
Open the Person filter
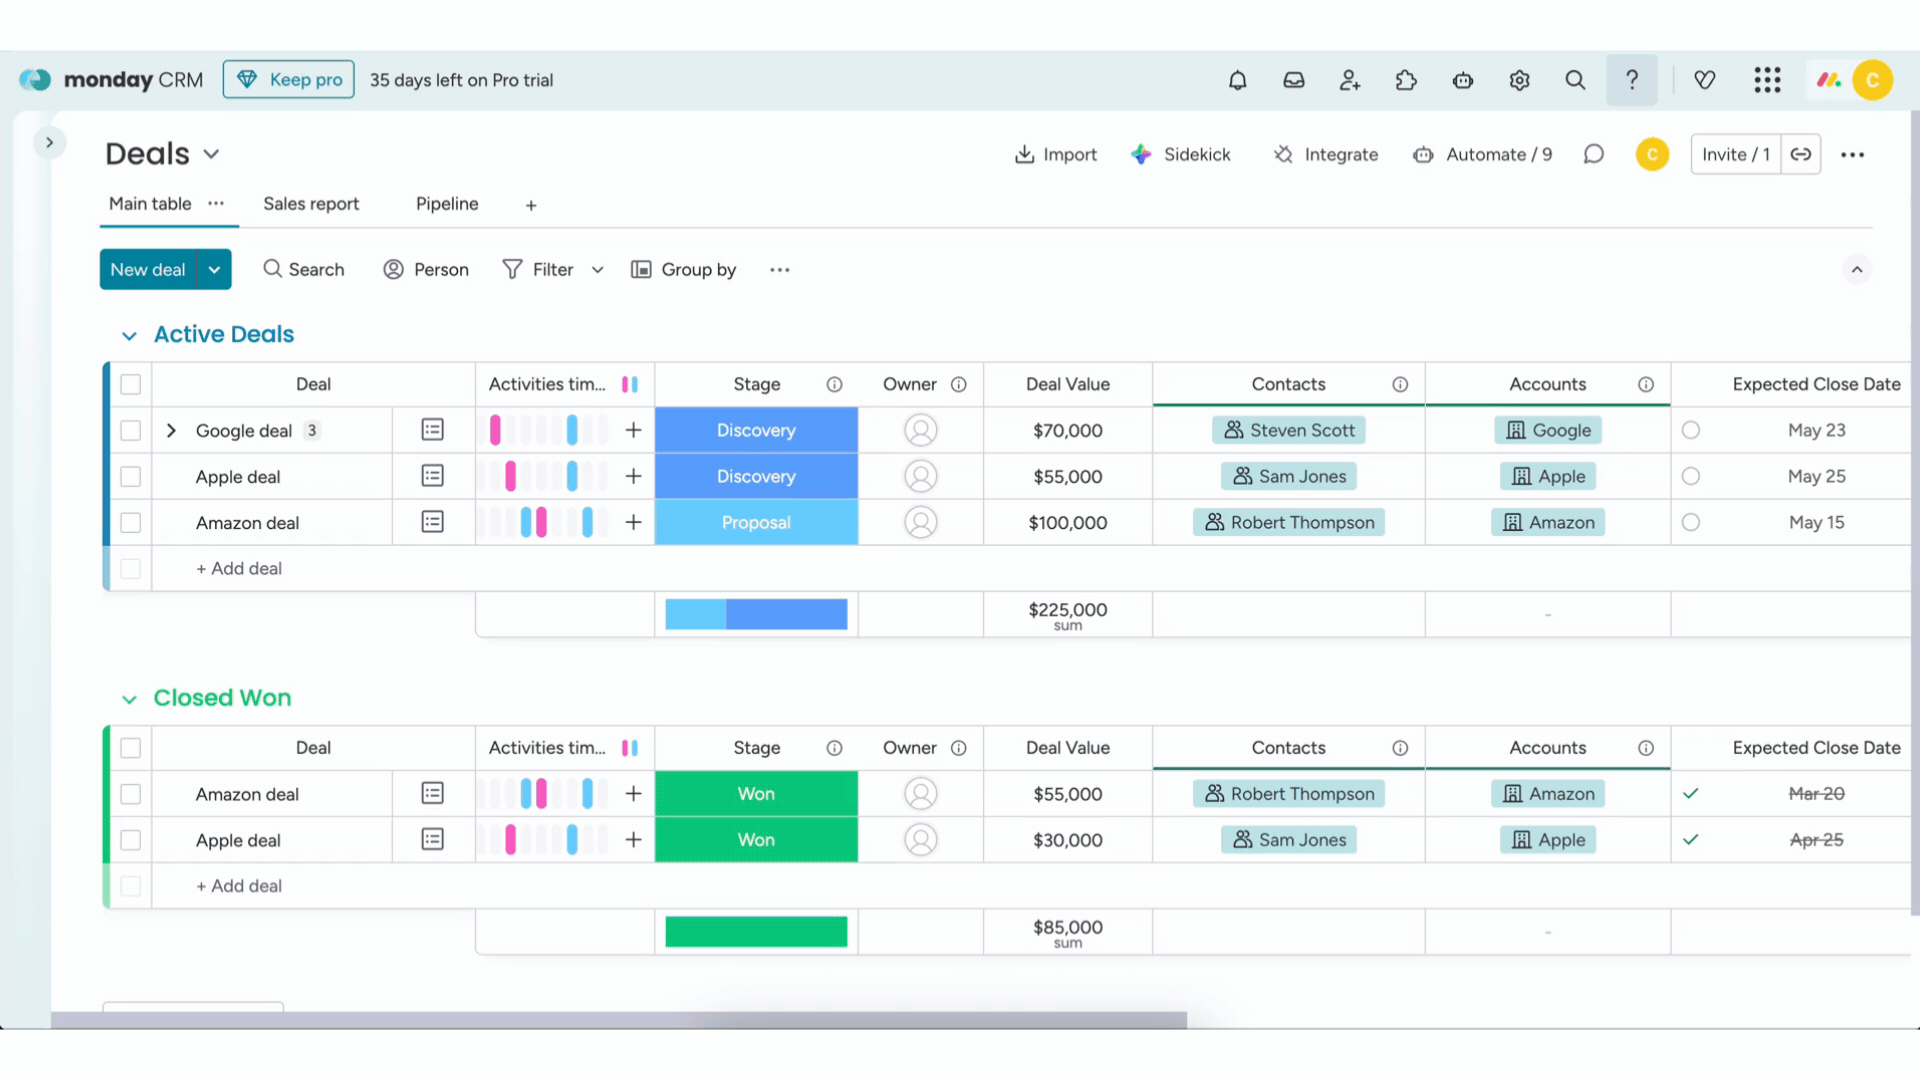(426, 270)
